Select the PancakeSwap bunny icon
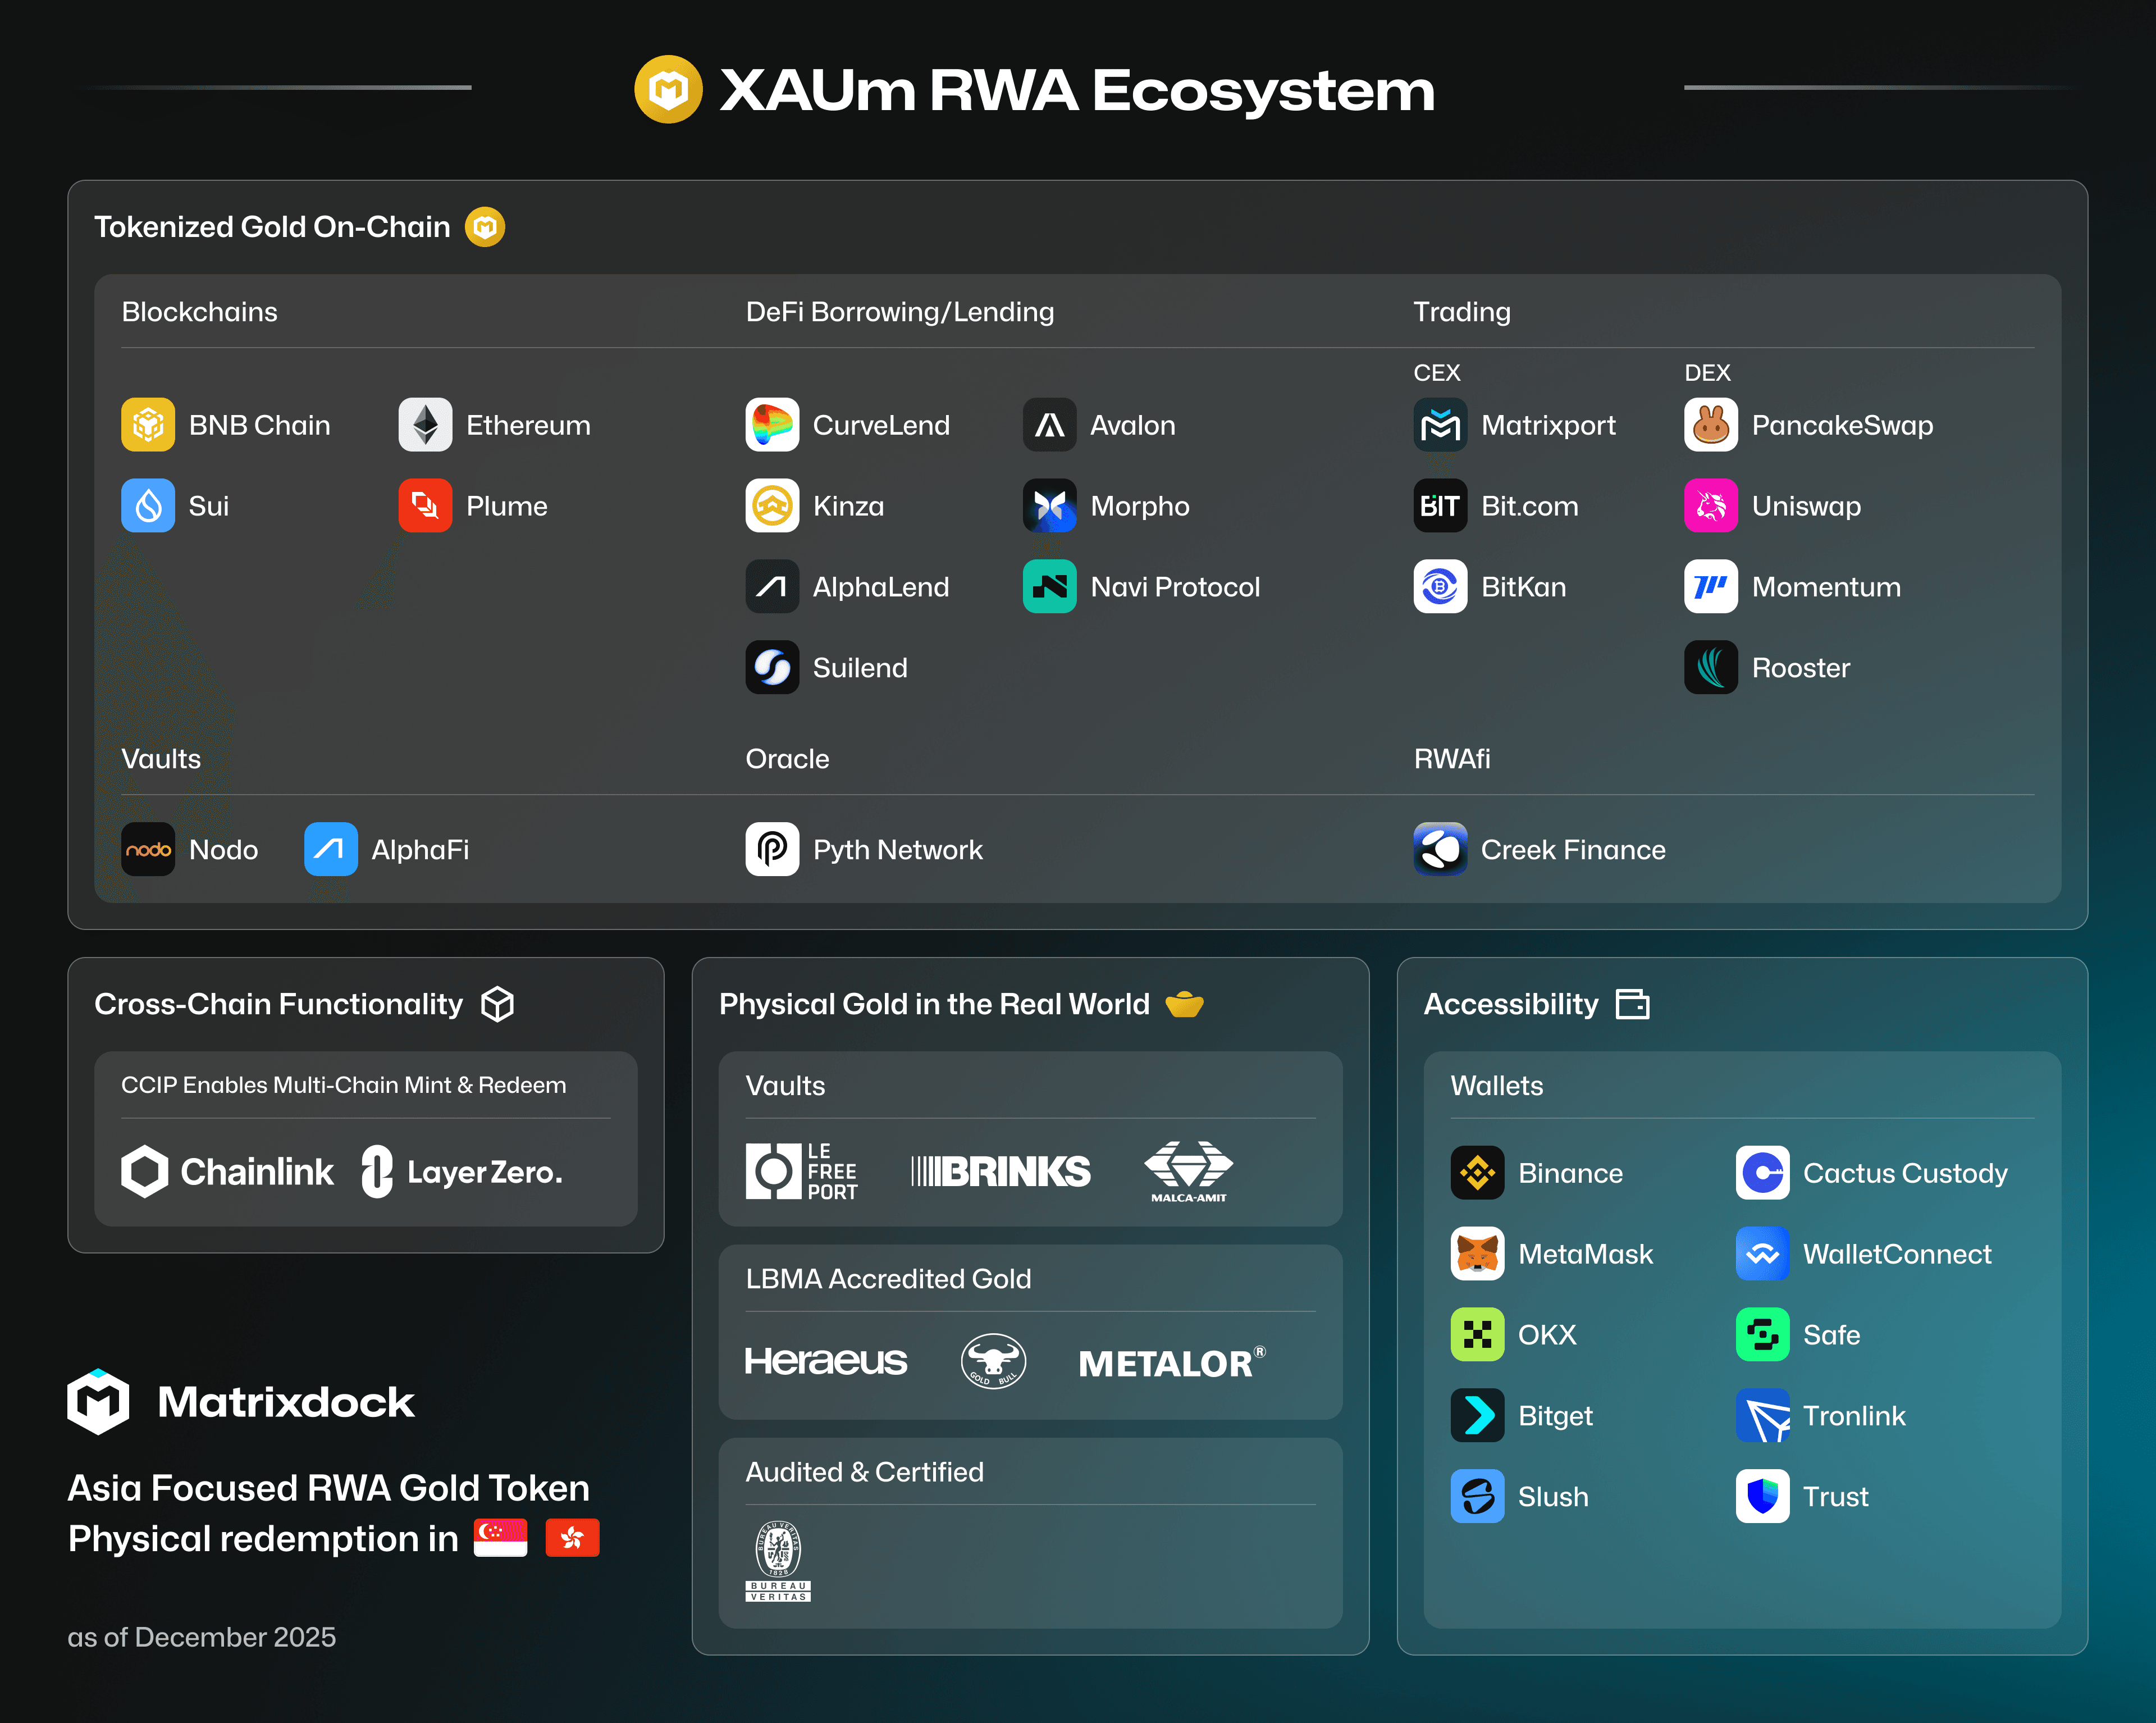 click(x=1711, y=424)
